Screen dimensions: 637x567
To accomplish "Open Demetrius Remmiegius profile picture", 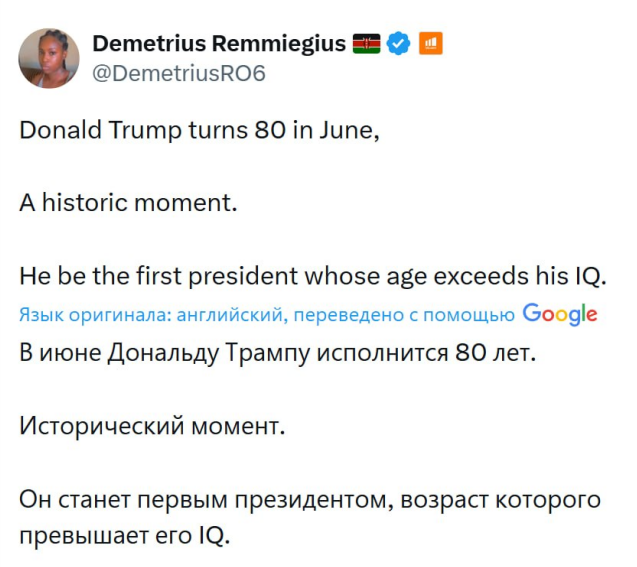I will [49, 58].
